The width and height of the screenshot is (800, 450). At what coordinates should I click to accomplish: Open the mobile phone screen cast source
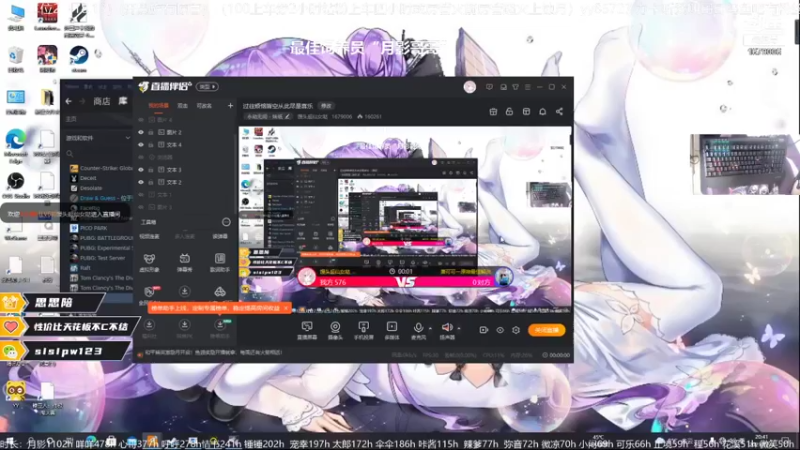363,330
